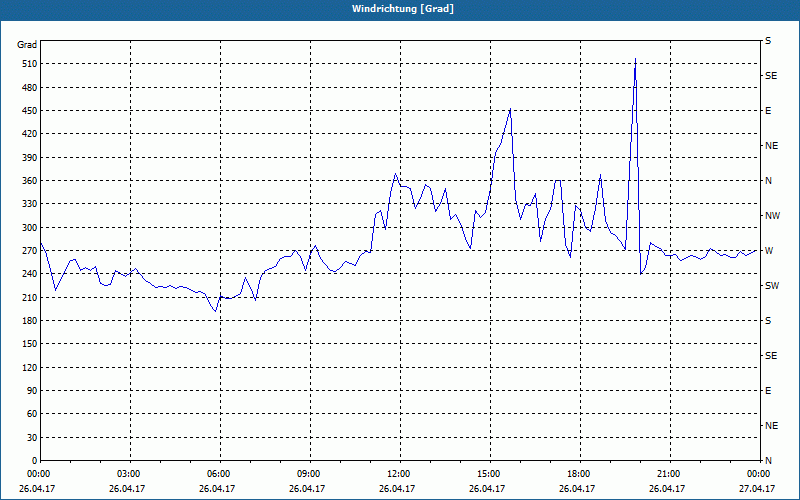This screenshot has height=500, width=800.
Task: Select the W compass label on right axis
Action: (x=769, y=251)
